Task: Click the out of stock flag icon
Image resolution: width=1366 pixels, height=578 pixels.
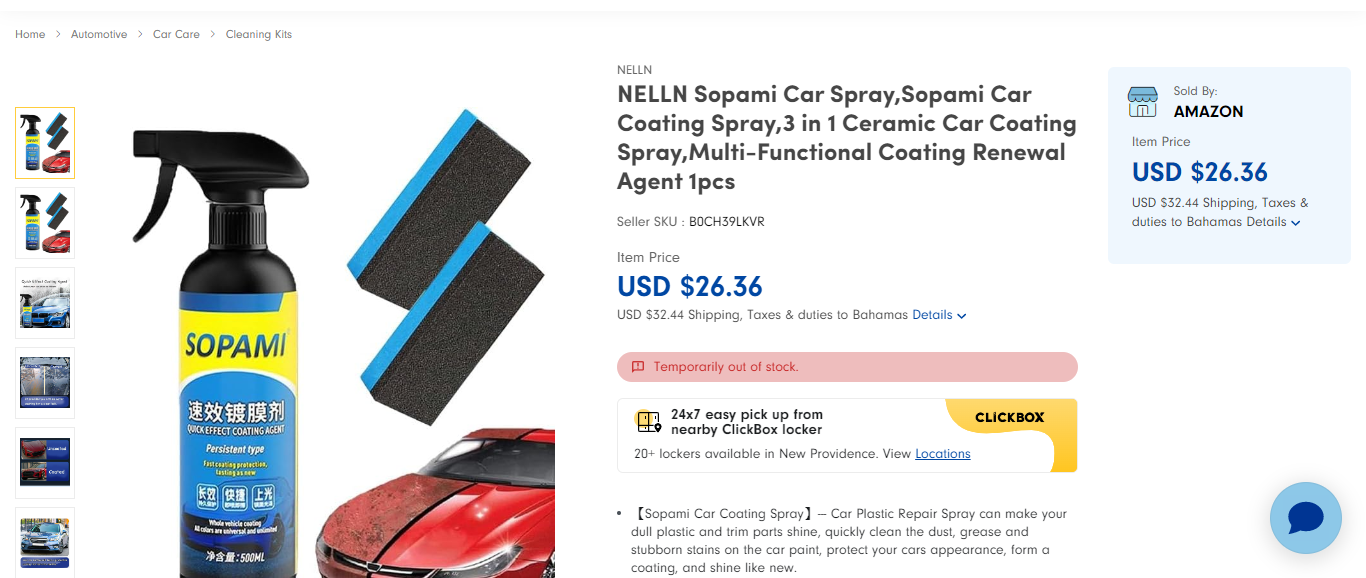Action: tap(638, 367)
